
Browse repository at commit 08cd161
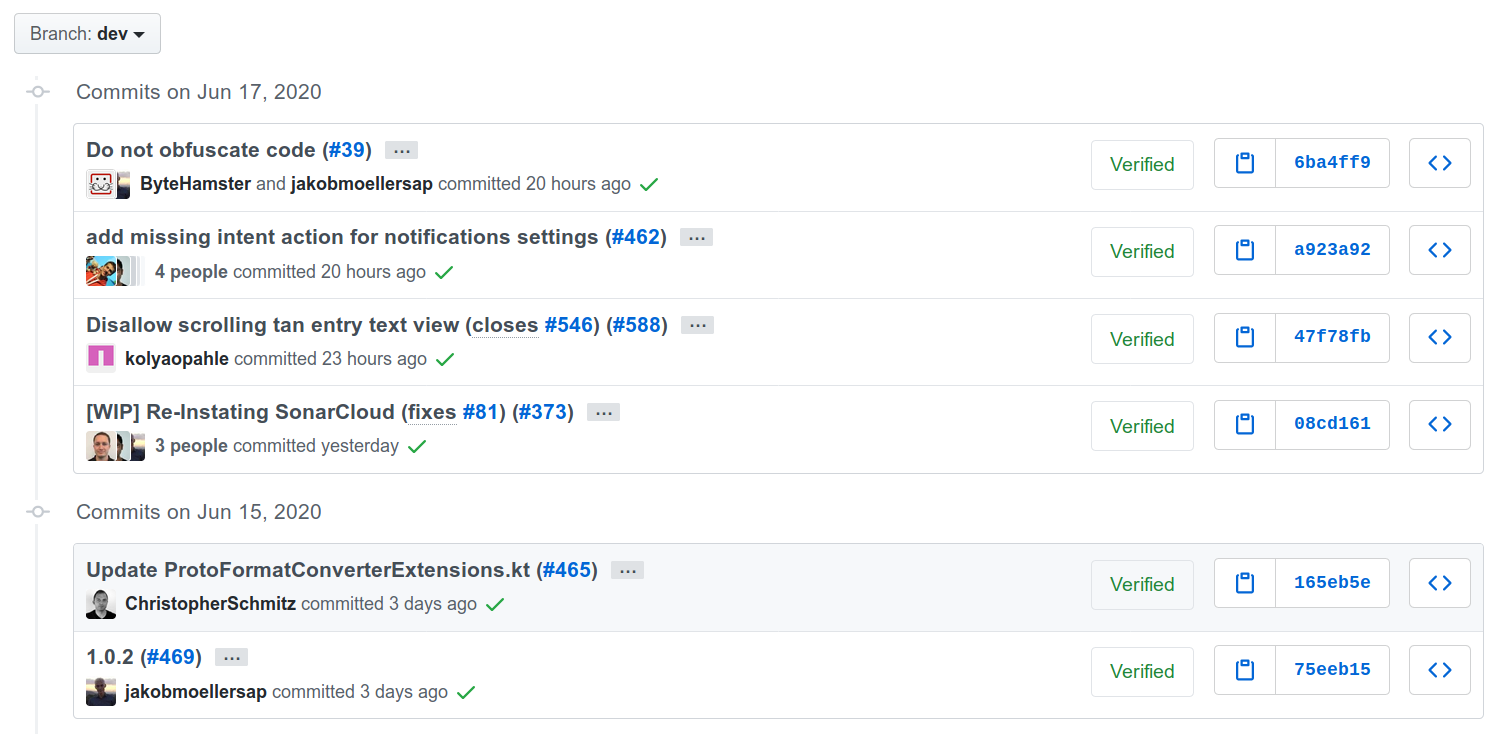click(1439, 425)
